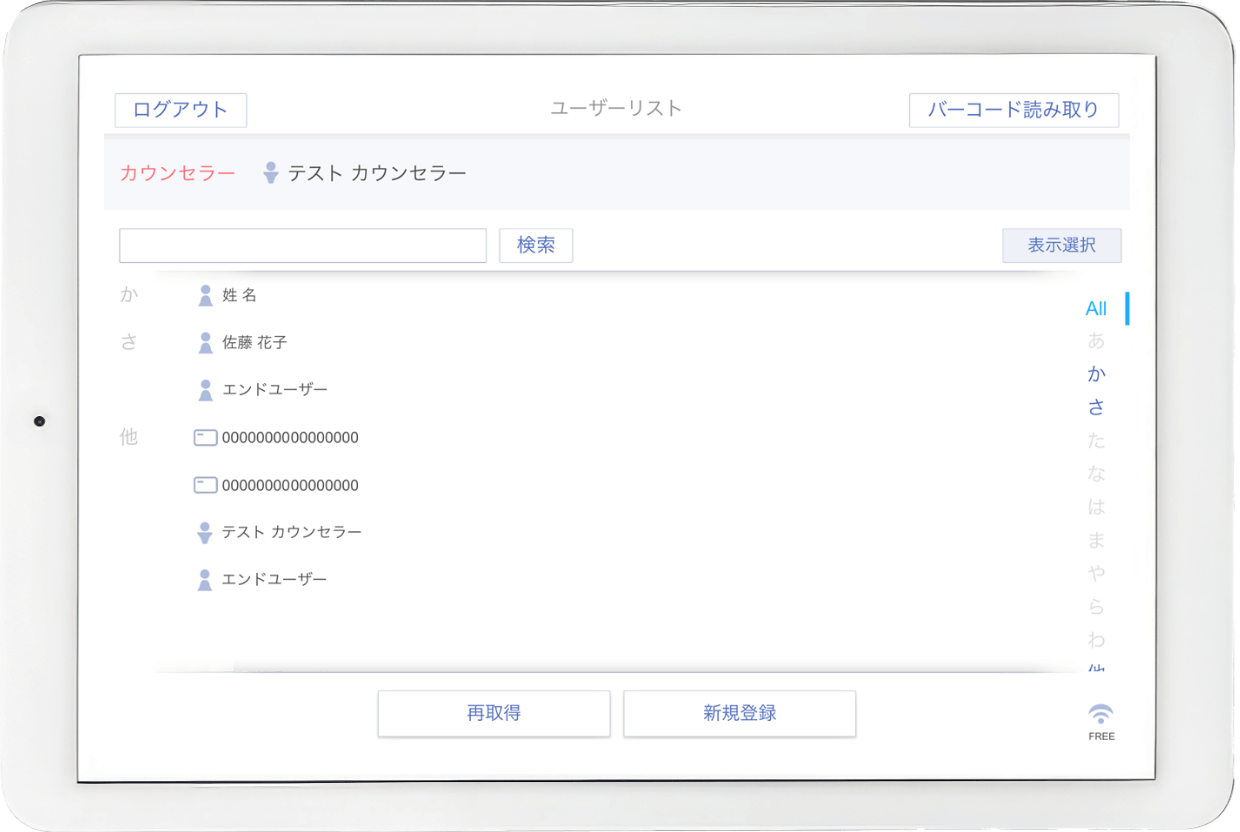The image size is (1240, 832).
Task: Click the person icon next to 姓 名
Action: [205, 294]
